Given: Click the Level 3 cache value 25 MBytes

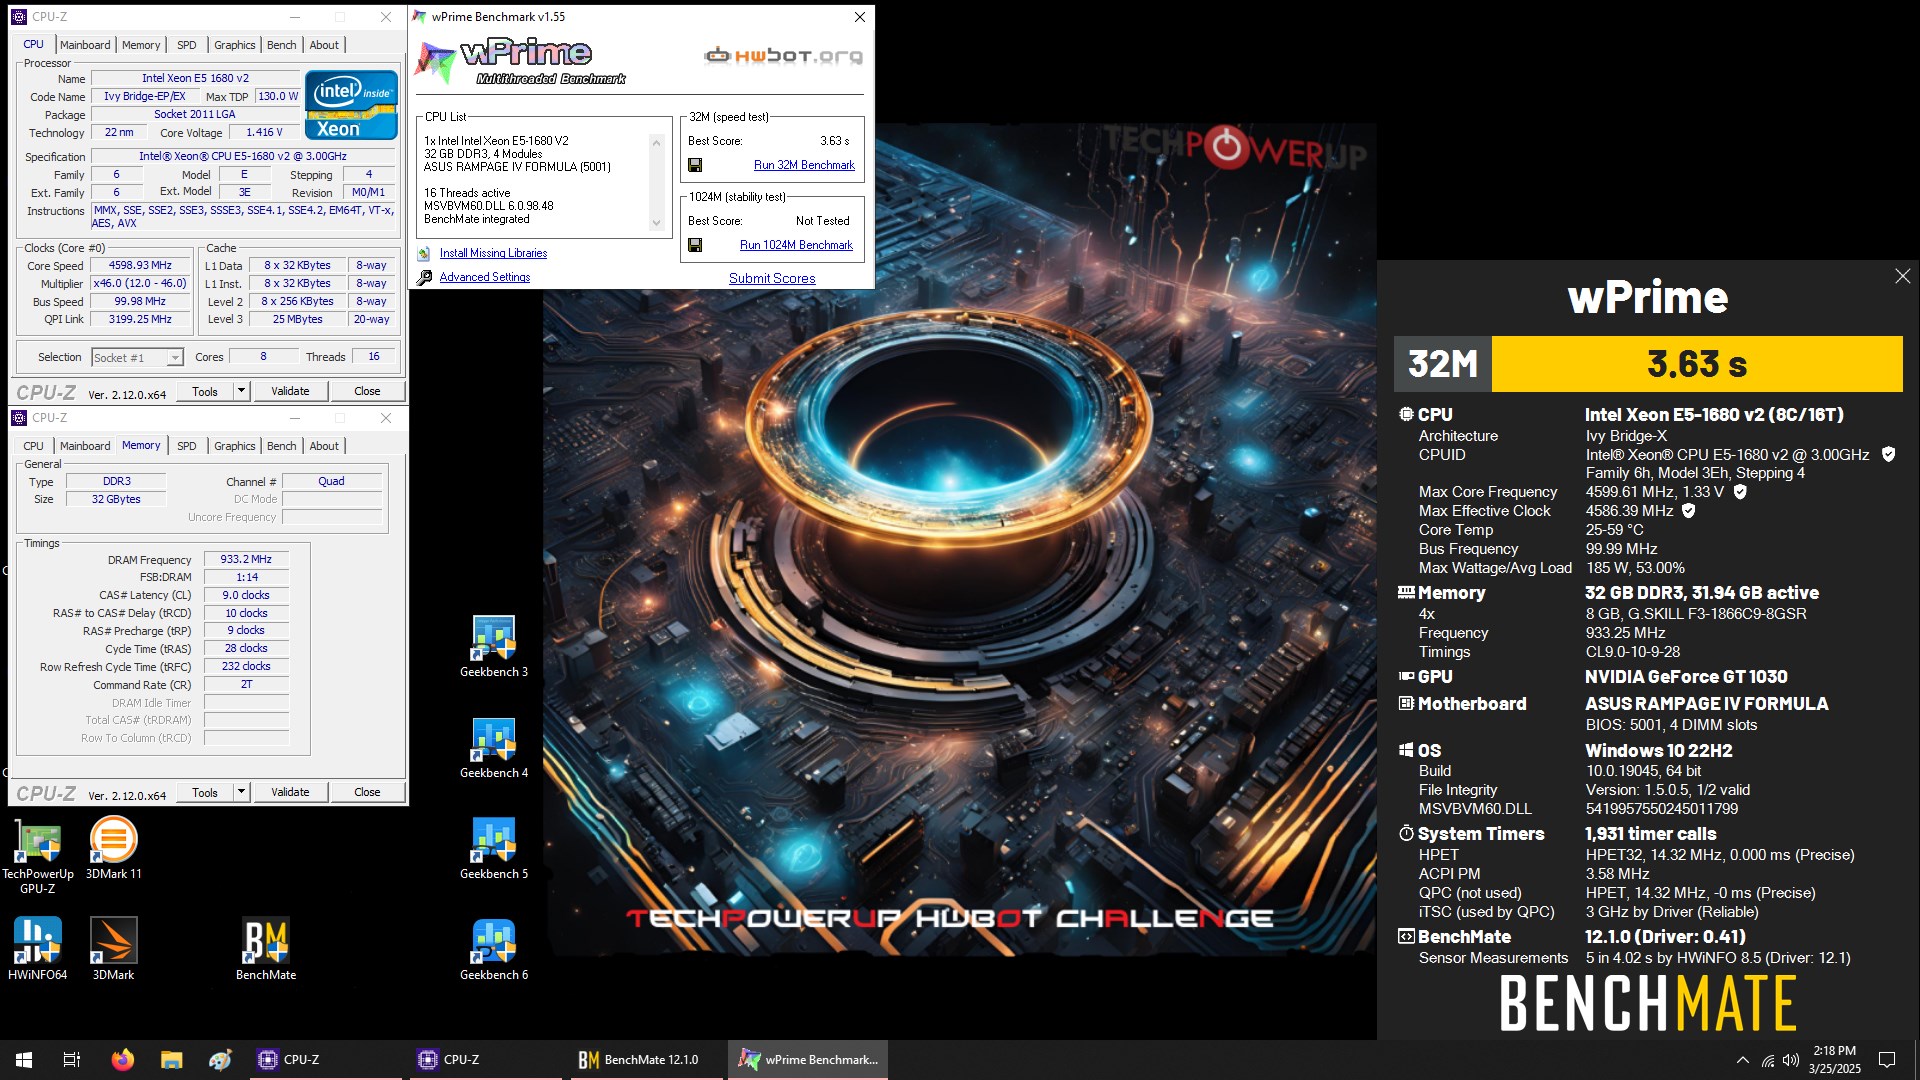Looking at the screenshot, I should click(x=297, y=319).
